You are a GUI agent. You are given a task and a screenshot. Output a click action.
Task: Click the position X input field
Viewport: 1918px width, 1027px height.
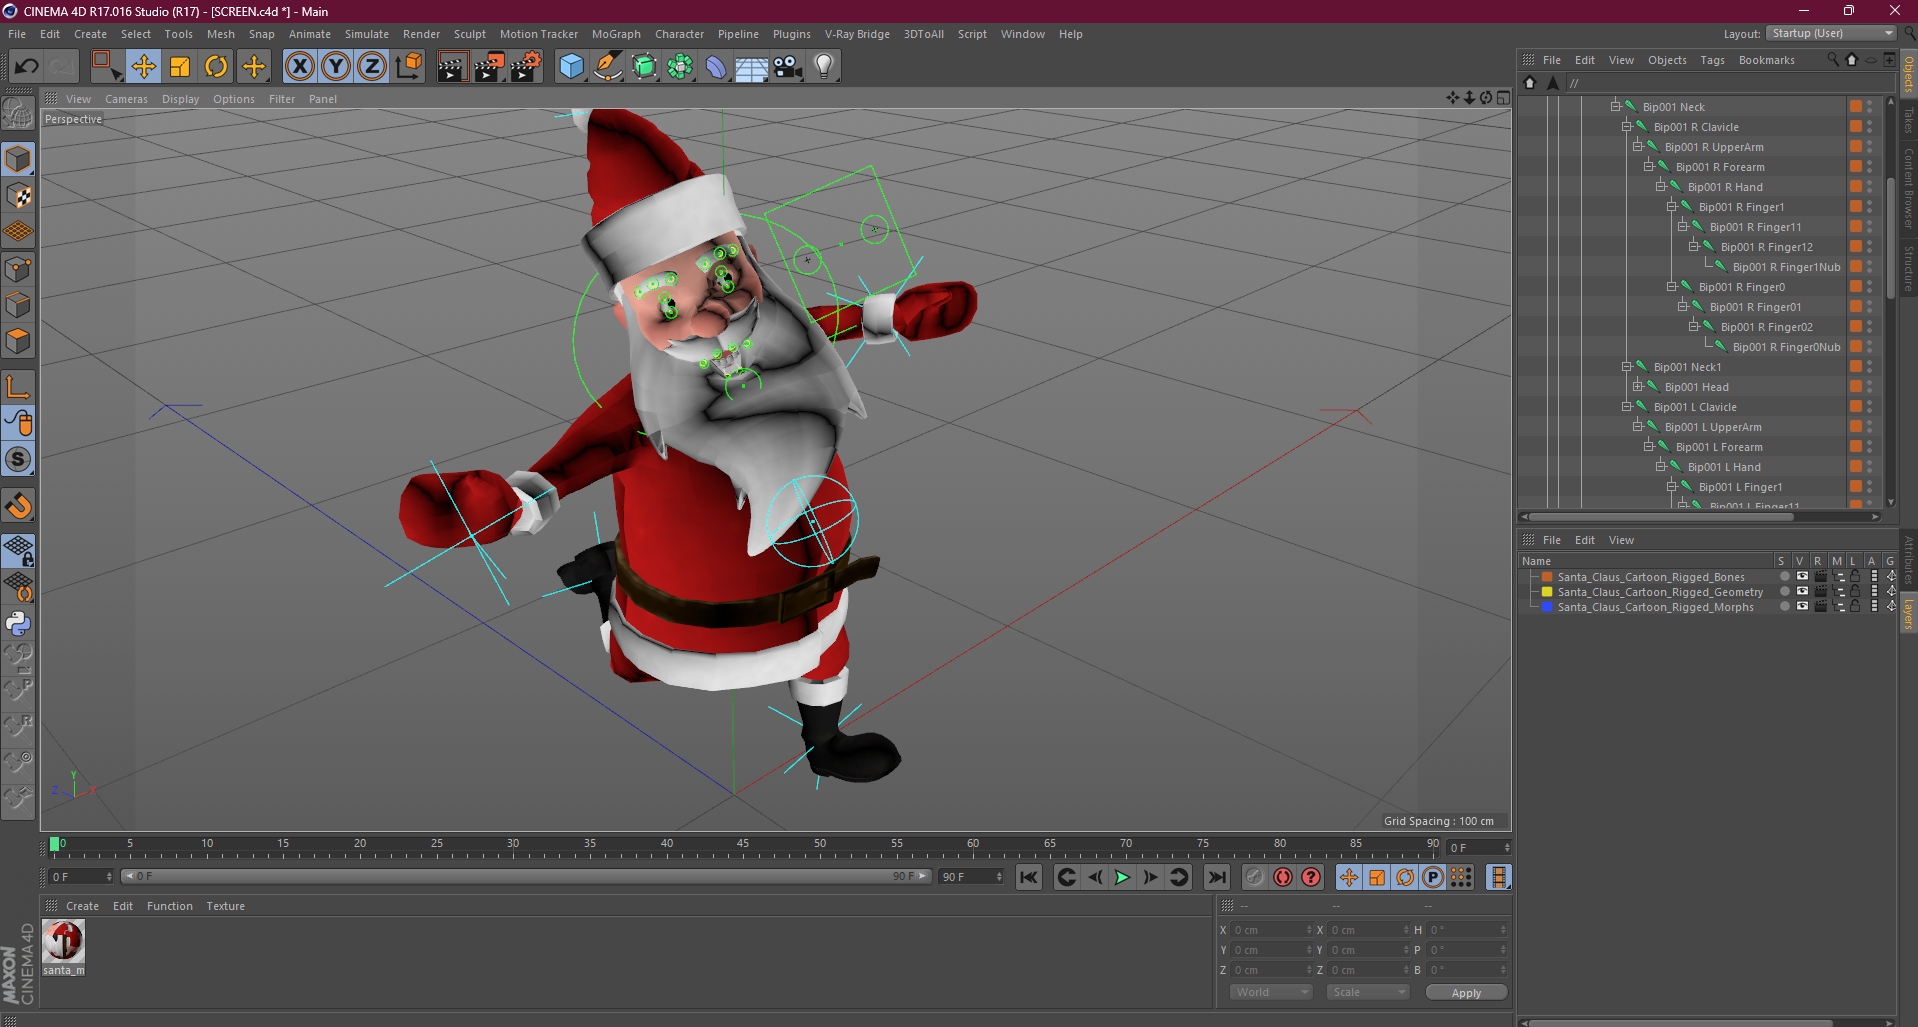1271,930
